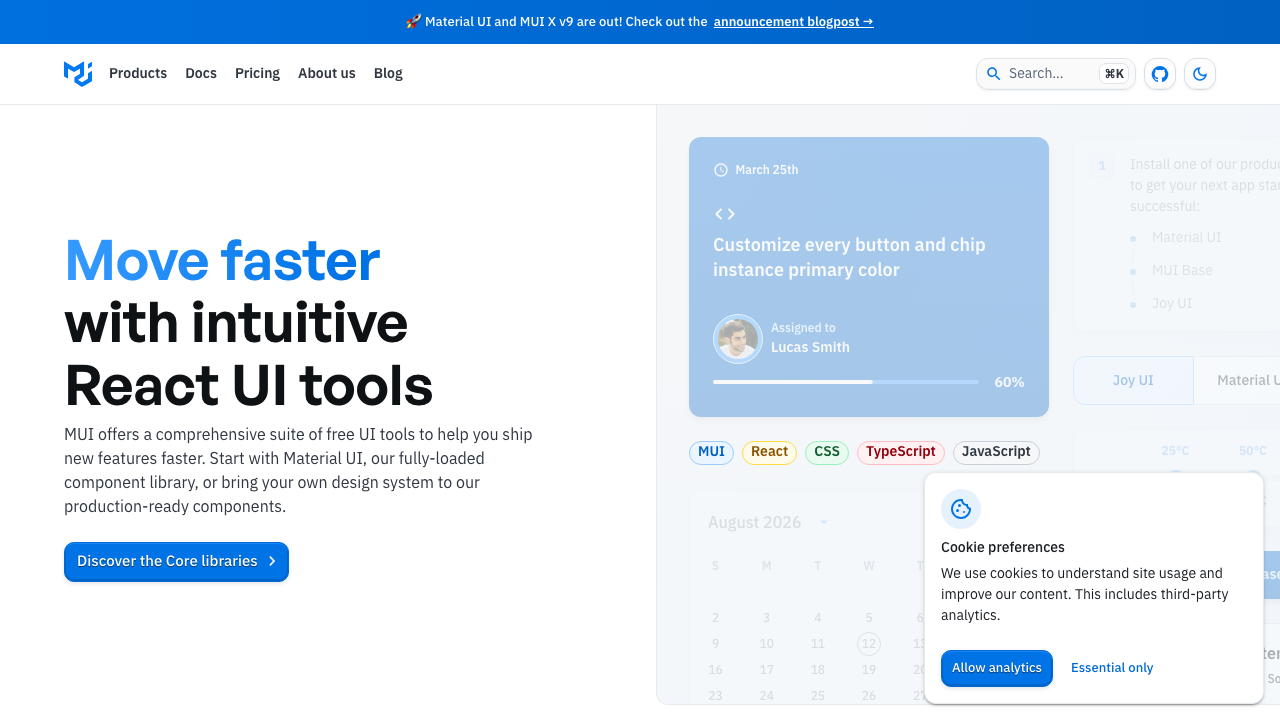Go to the Docs page
The height and width of the screenshot is (720, 1280).
(x=201, y=73)
